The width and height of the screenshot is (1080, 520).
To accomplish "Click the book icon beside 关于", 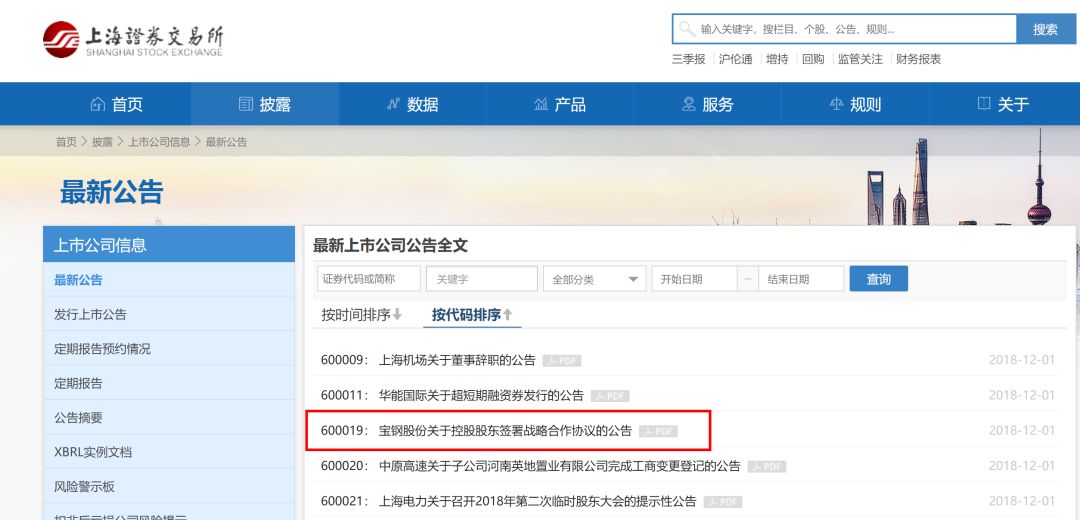I will [984, 104].
